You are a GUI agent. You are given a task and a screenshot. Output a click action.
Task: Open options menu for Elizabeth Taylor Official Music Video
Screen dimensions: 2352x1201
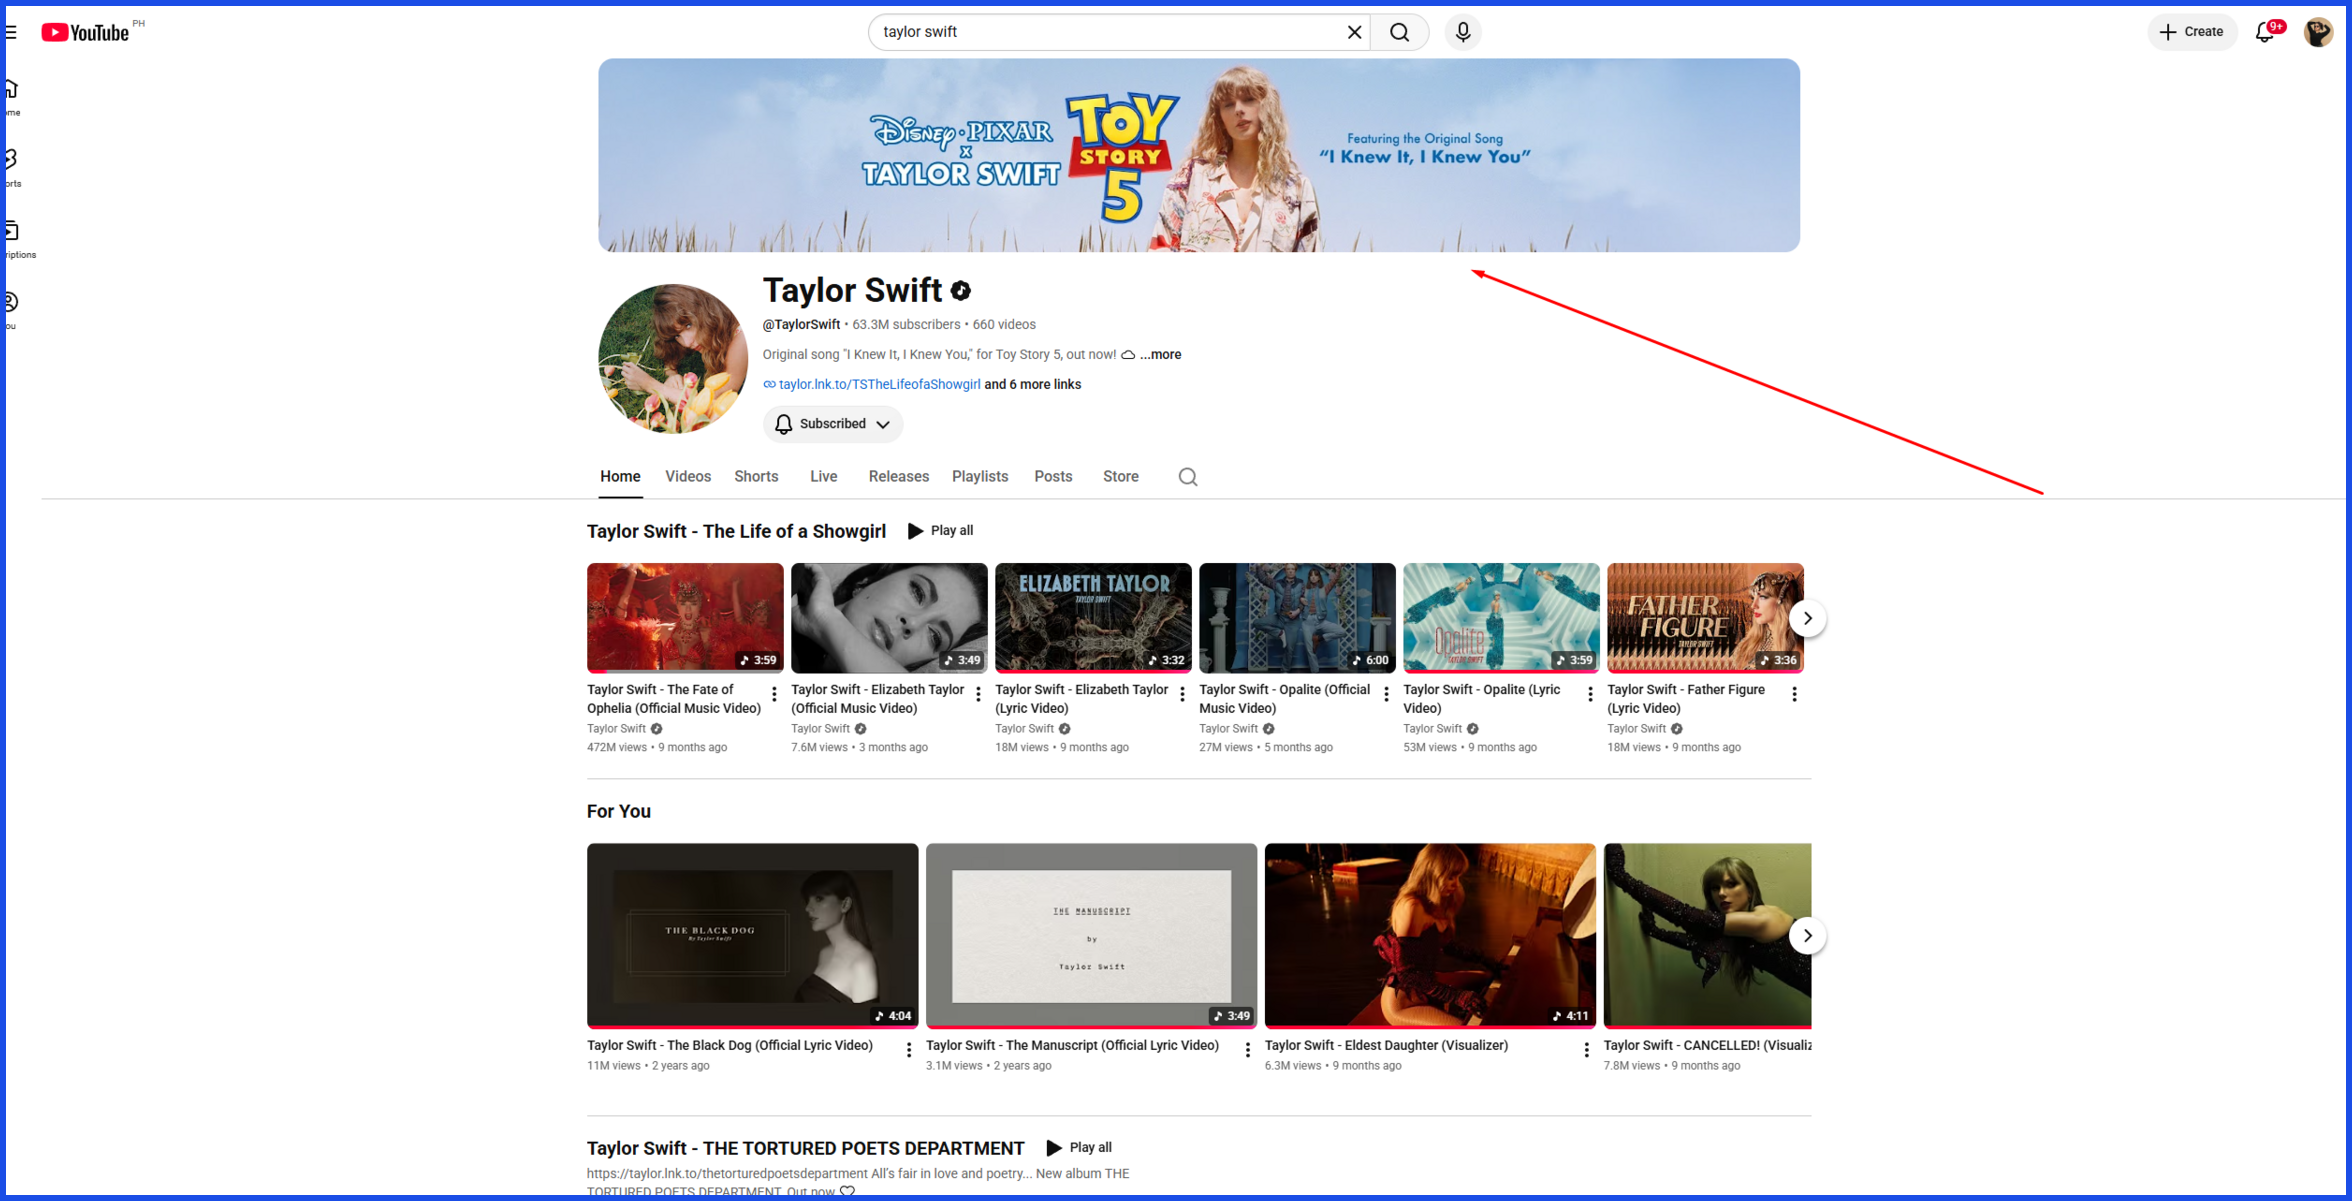978,694
